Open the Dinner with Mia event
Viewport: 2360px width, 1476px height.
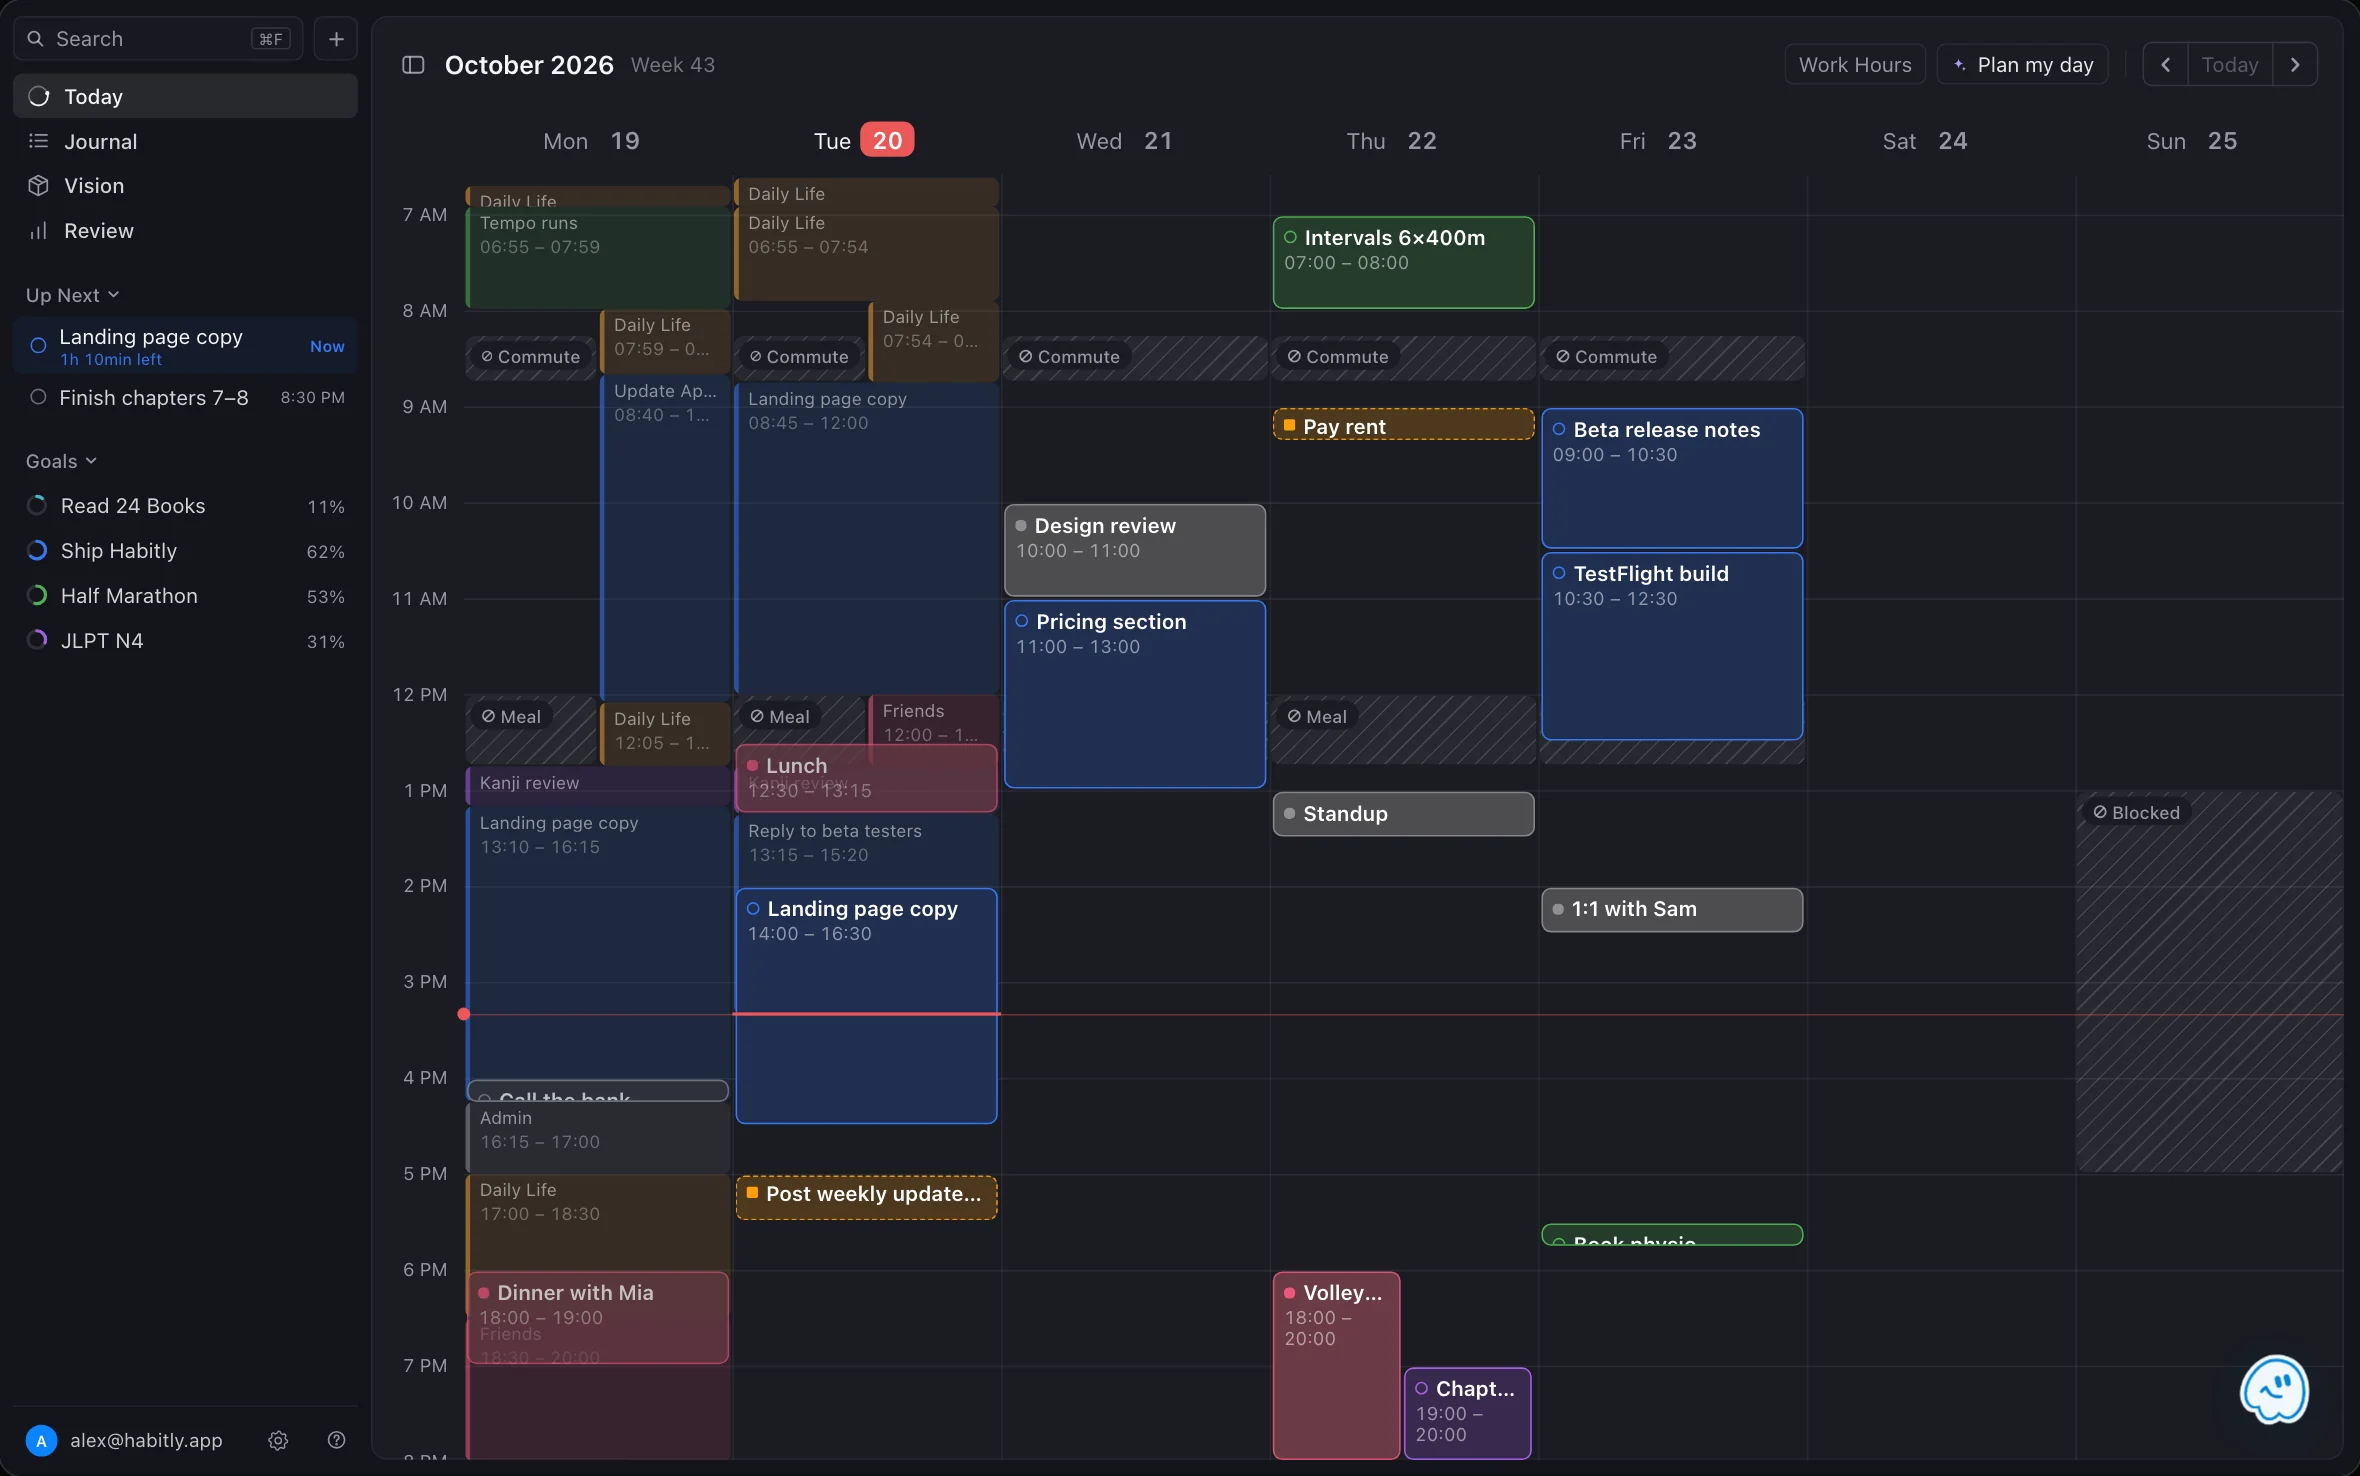tap(598, 1317)
